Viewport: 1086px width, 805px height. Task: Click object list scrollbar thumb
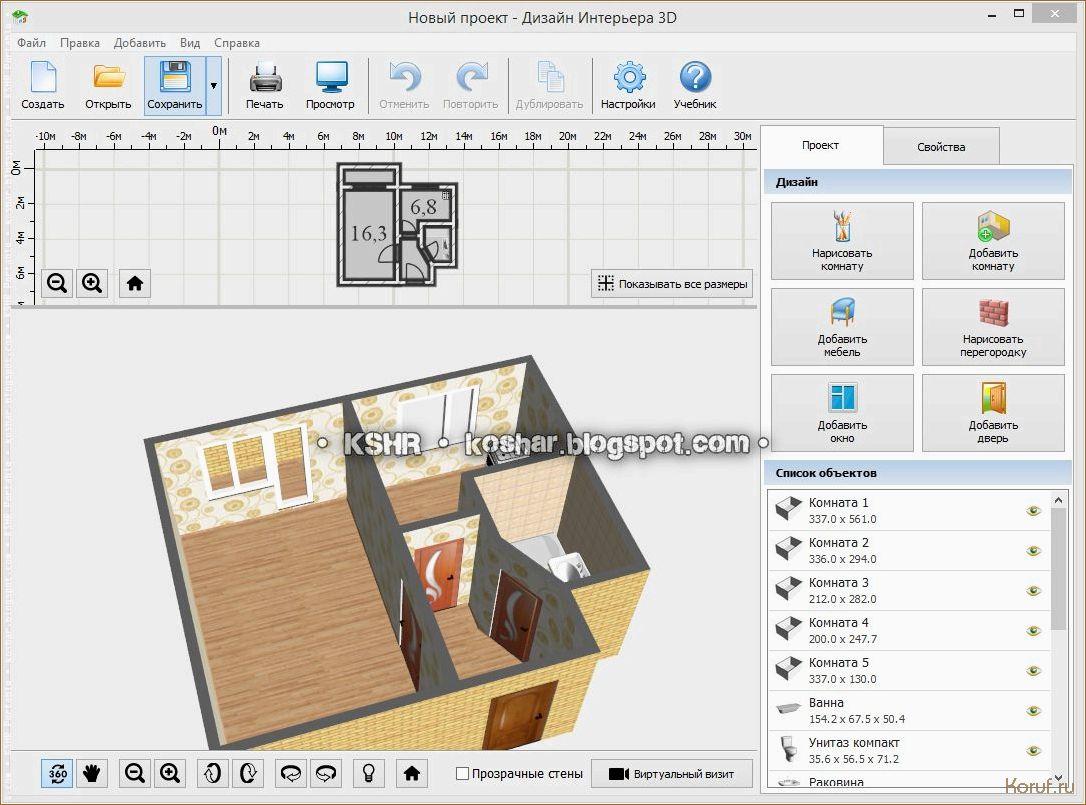1058,568
